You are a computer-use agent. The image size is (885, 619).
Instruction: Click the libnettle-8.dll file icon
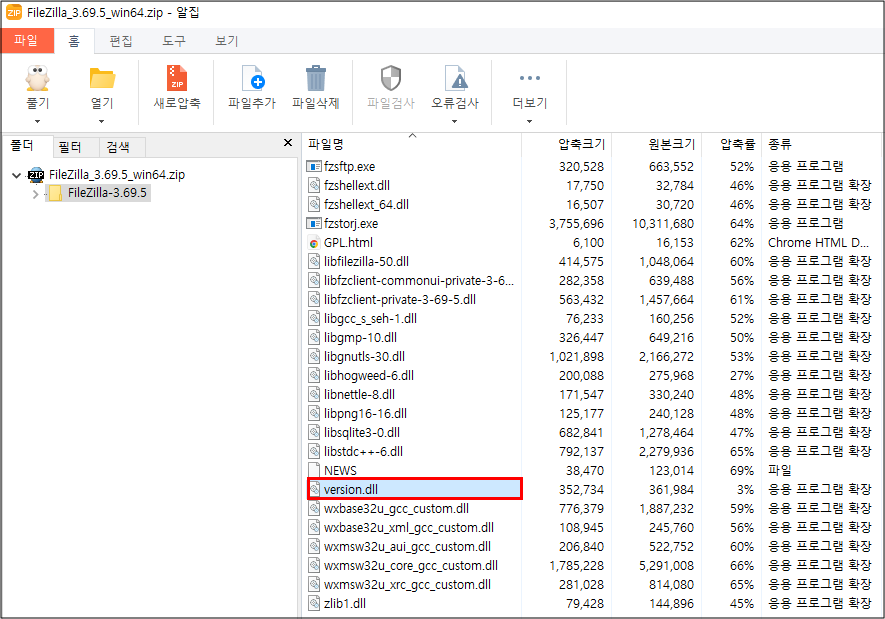pos(314,394)
